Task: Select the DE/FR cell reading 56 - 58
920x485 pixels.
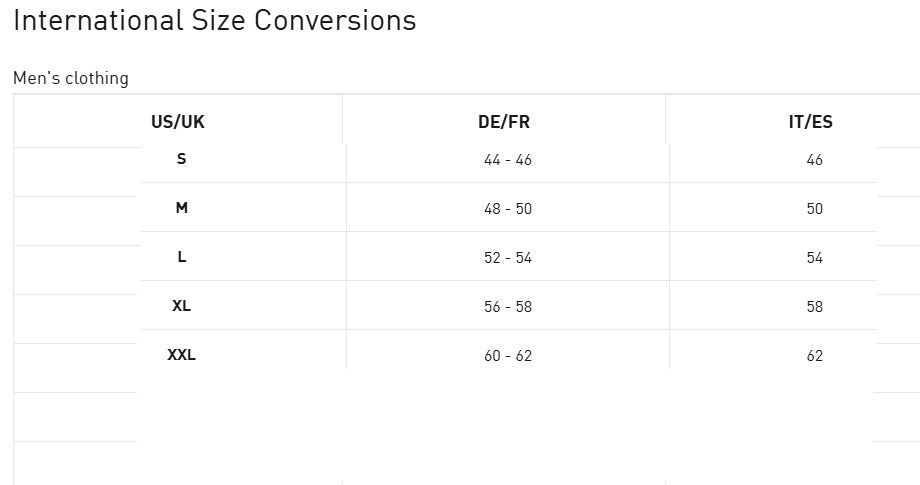Action: pos(508,307)
